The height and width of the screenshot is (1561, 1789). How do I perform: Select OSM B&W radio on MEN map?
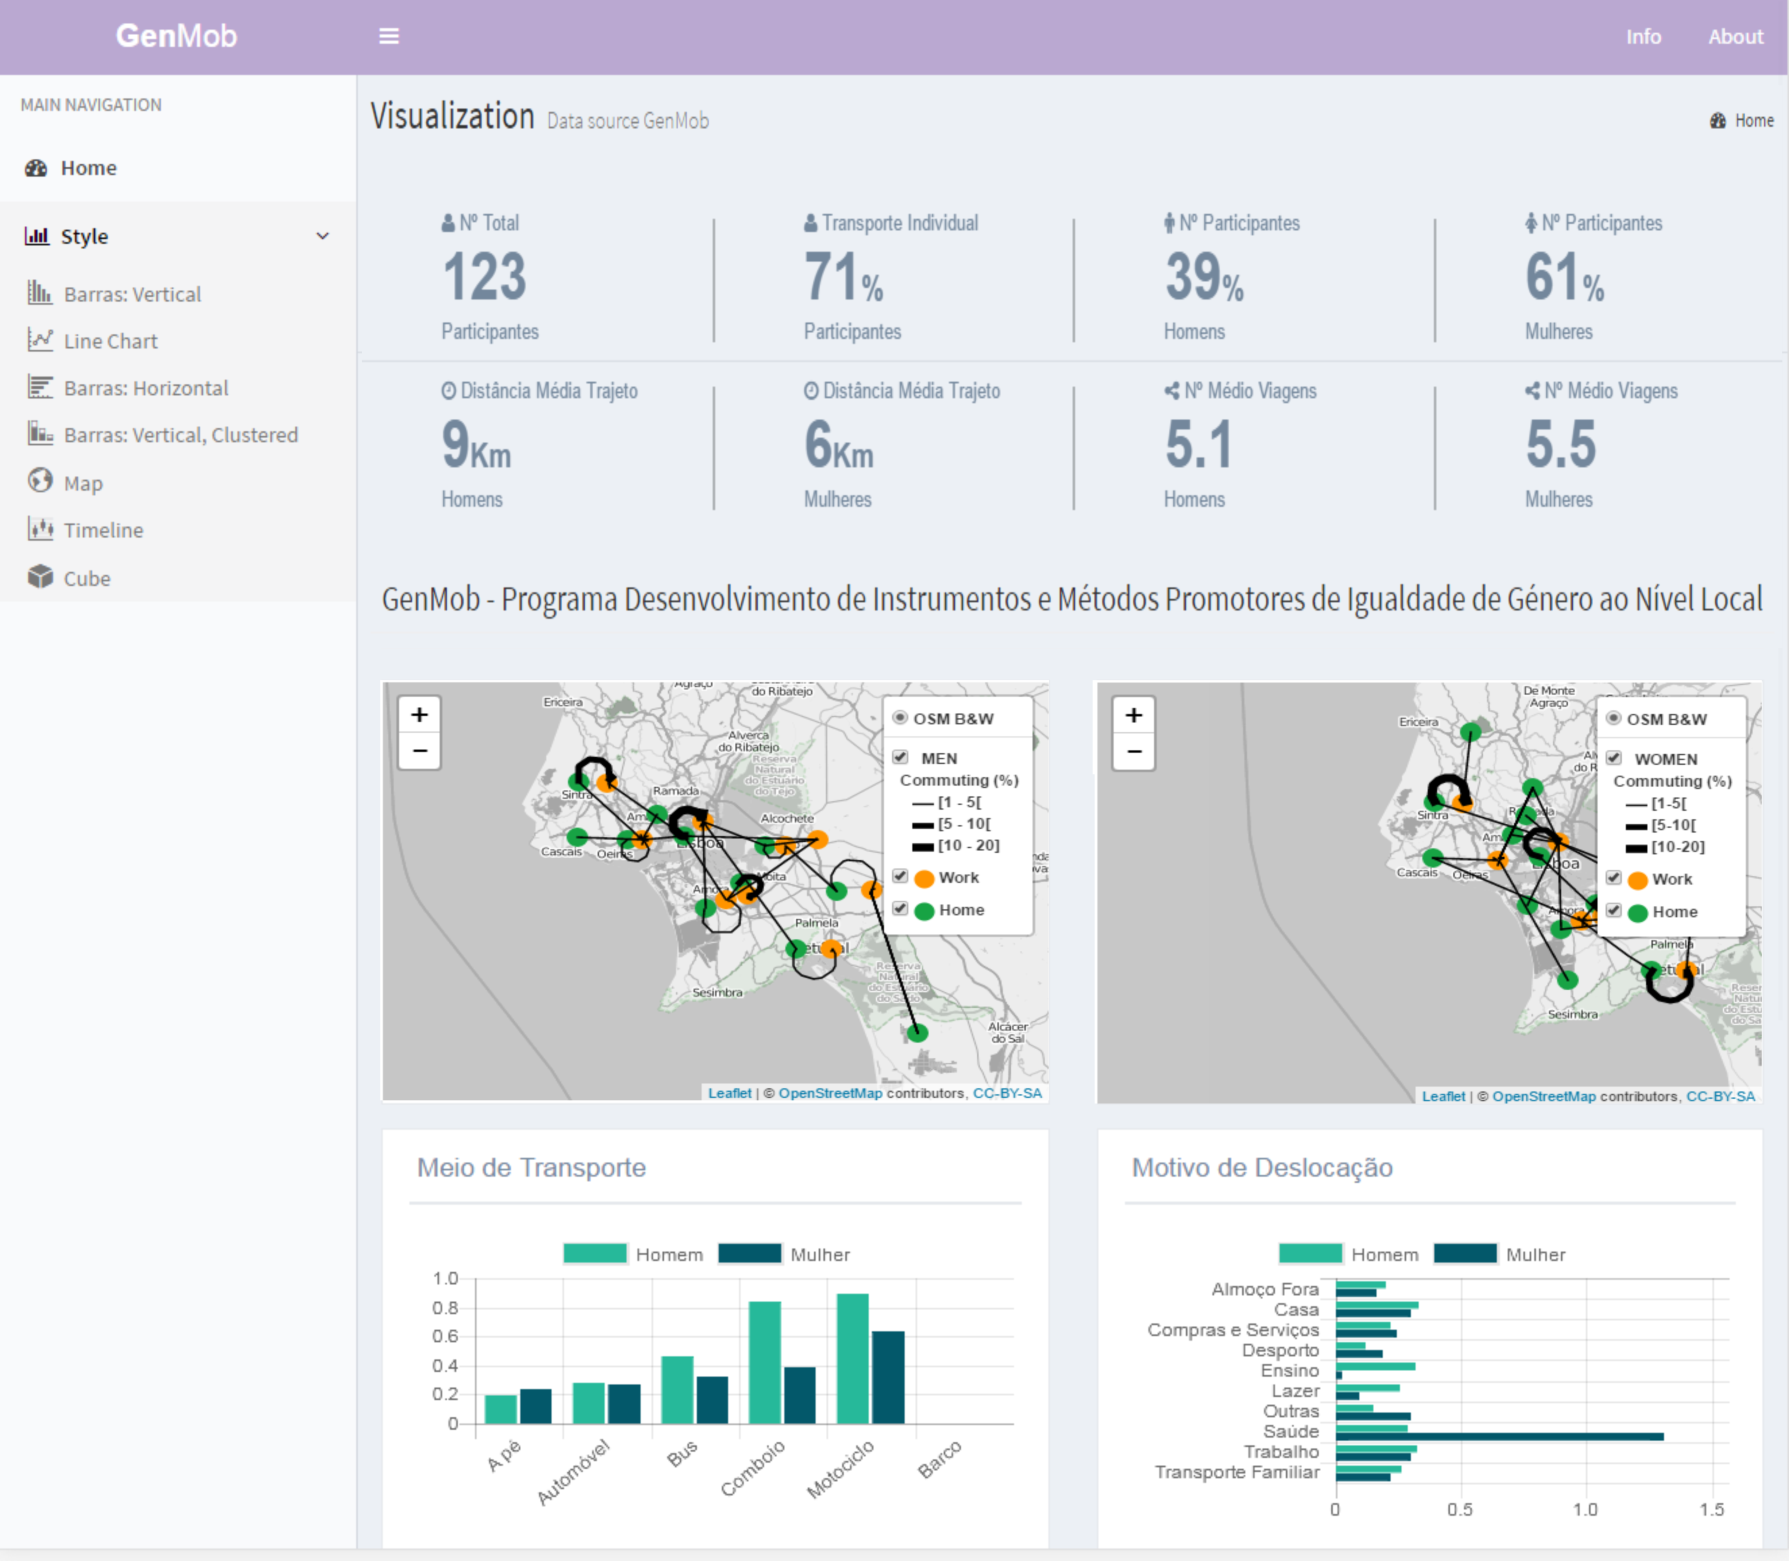pos(900,718)
